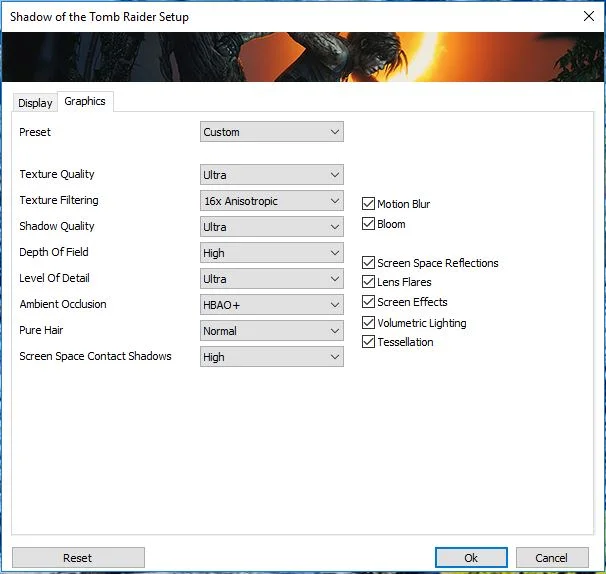The image size is (606, 574).
Task: Click the Cancel button
Action: point(552,558)
